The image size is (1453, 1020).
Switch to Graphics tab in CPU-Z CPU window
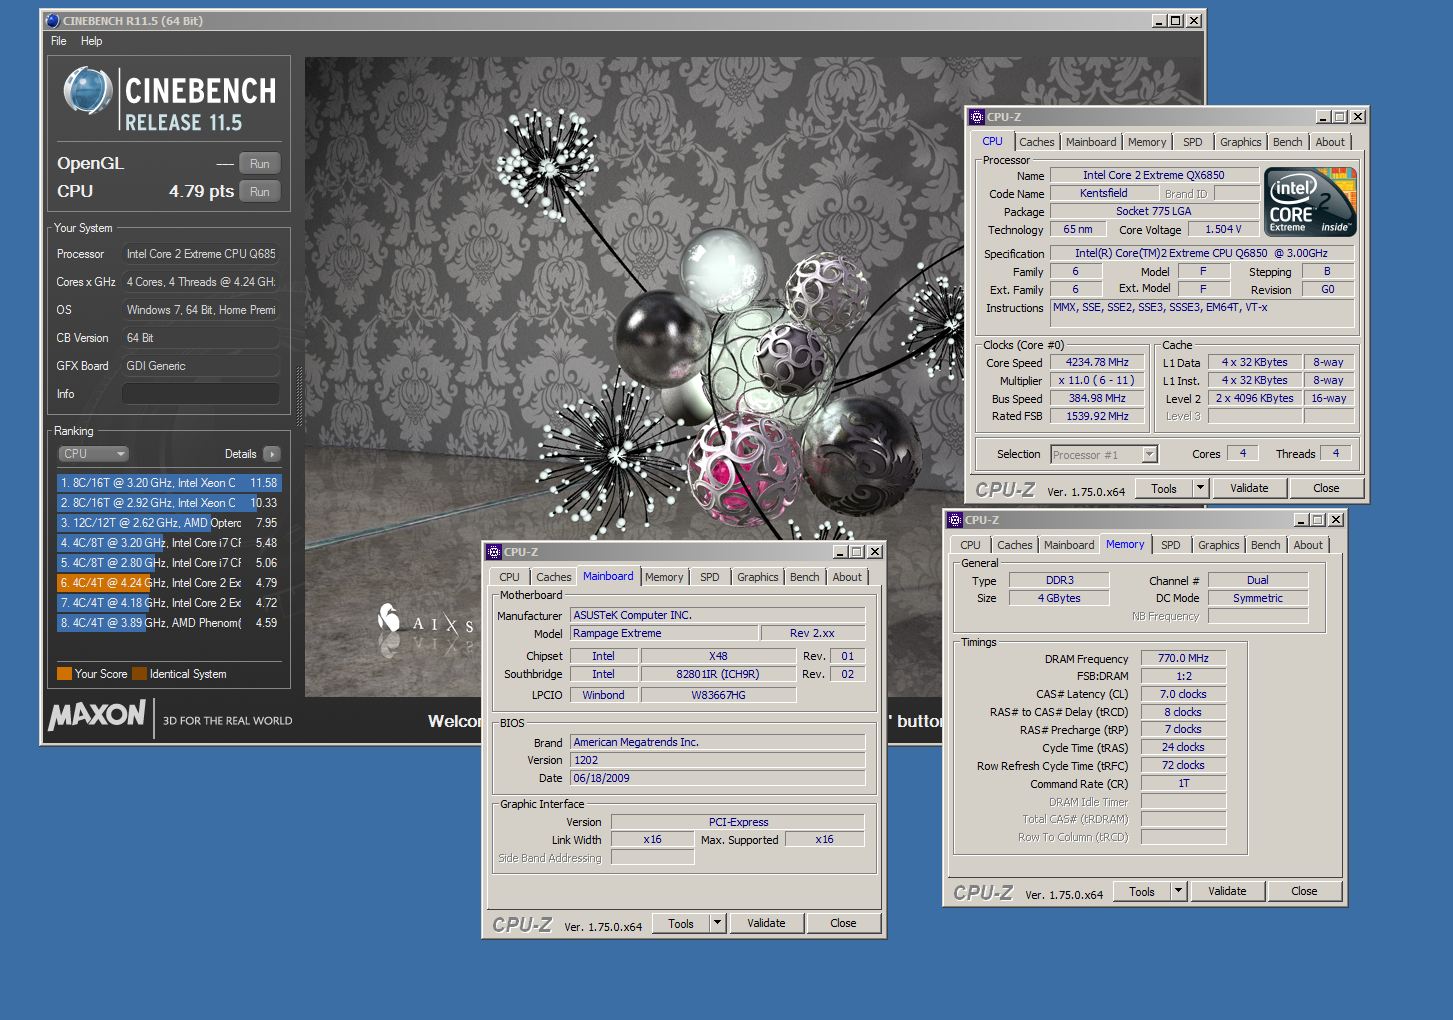click(1240, 142)
